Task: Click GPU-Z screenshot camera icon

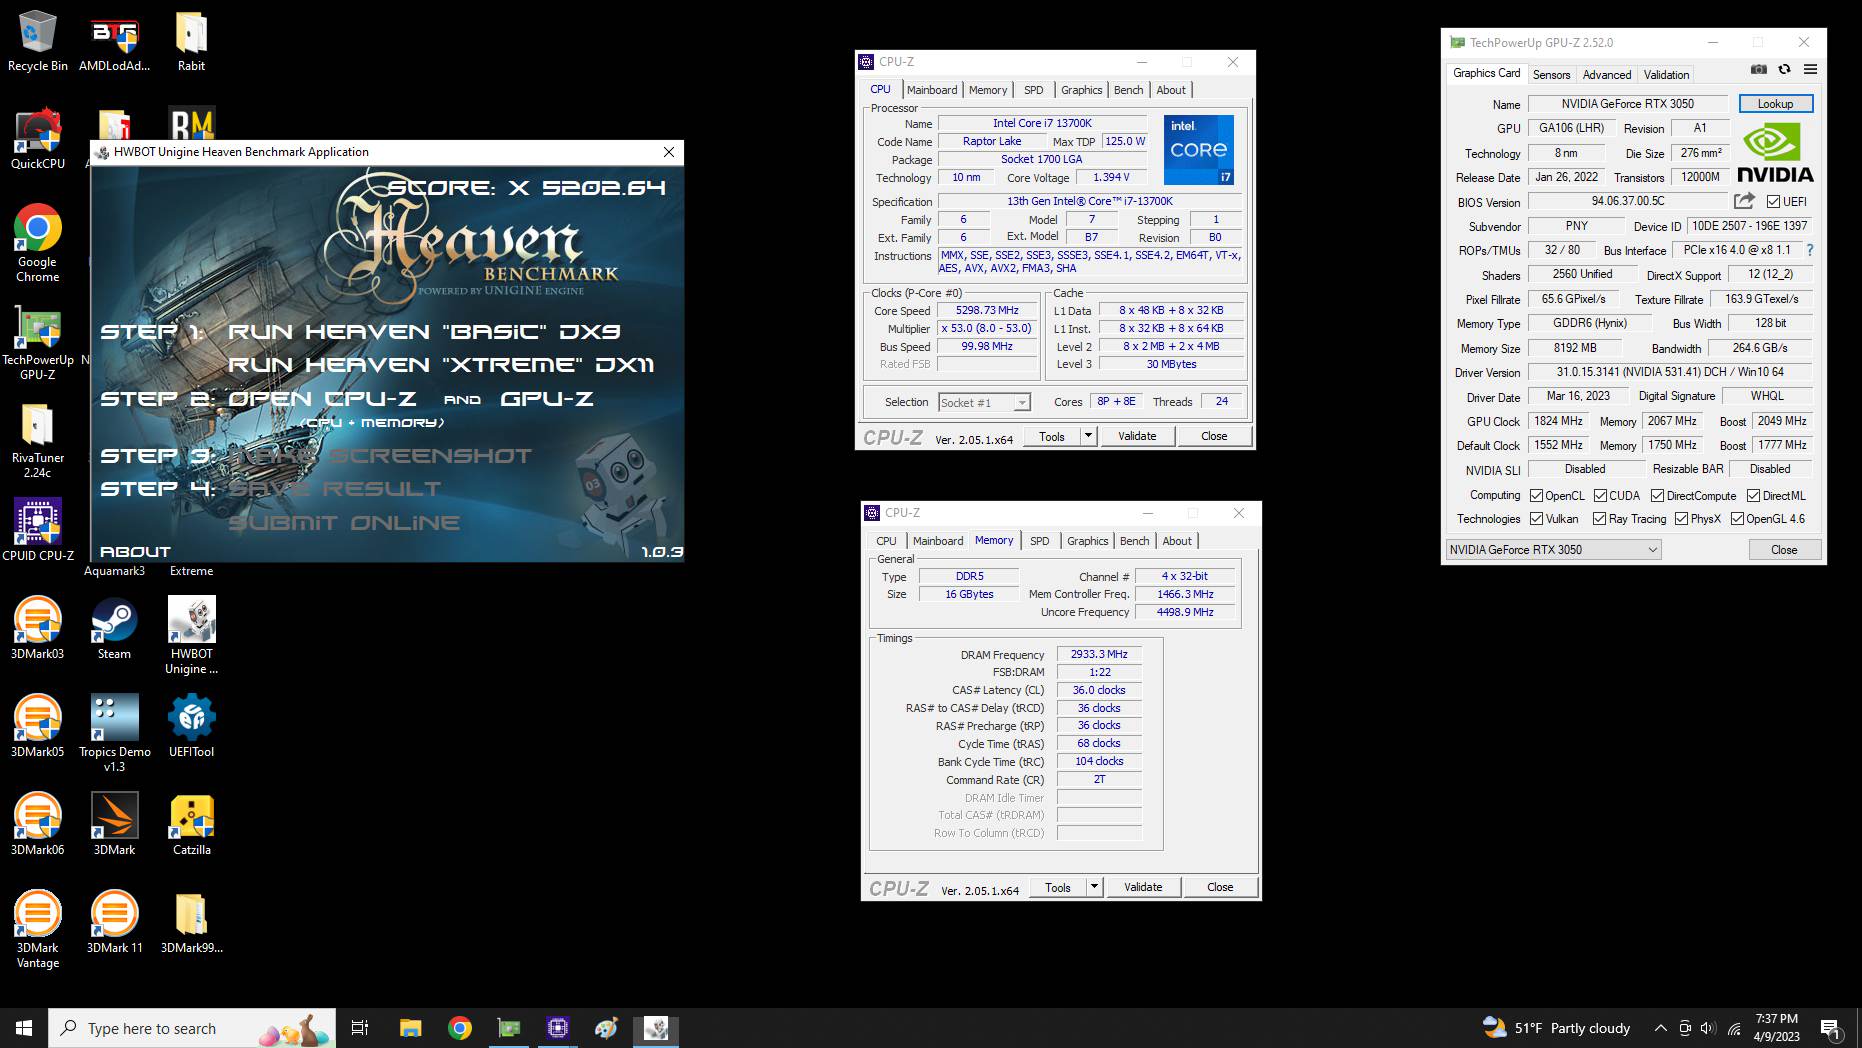Action: 1759,69
